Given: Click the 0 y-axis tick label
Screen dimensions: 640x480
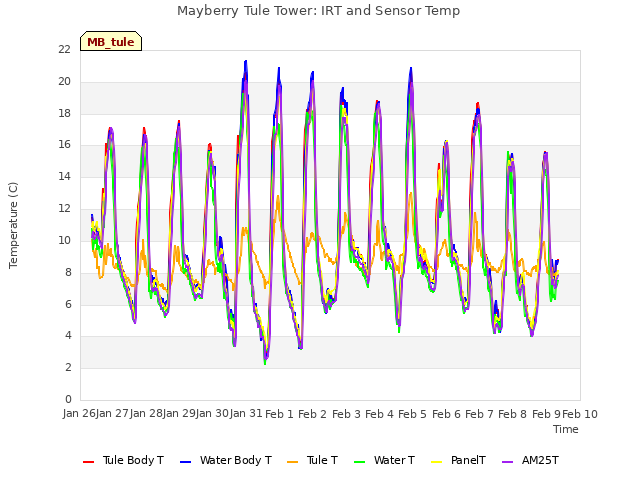Looking at the screenshot, I should [68, 399].
